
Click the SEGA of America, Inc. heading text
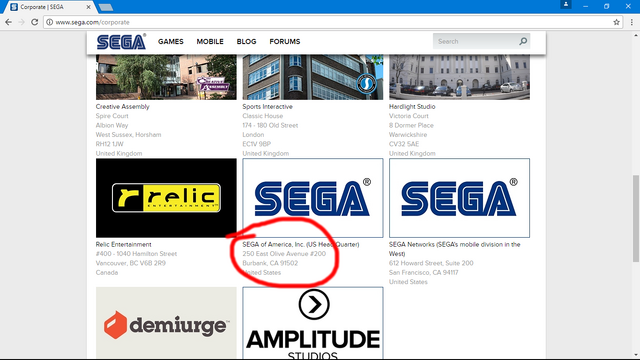coord(301,244)
